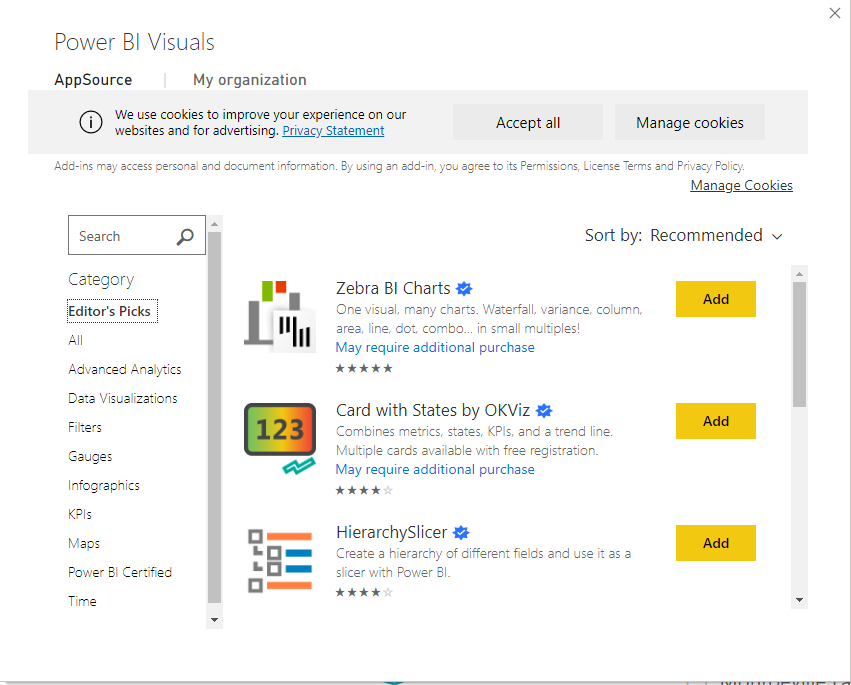851x685 pixels.
Task: Click the category list scroll up arrow
Action: click(214, 224)
